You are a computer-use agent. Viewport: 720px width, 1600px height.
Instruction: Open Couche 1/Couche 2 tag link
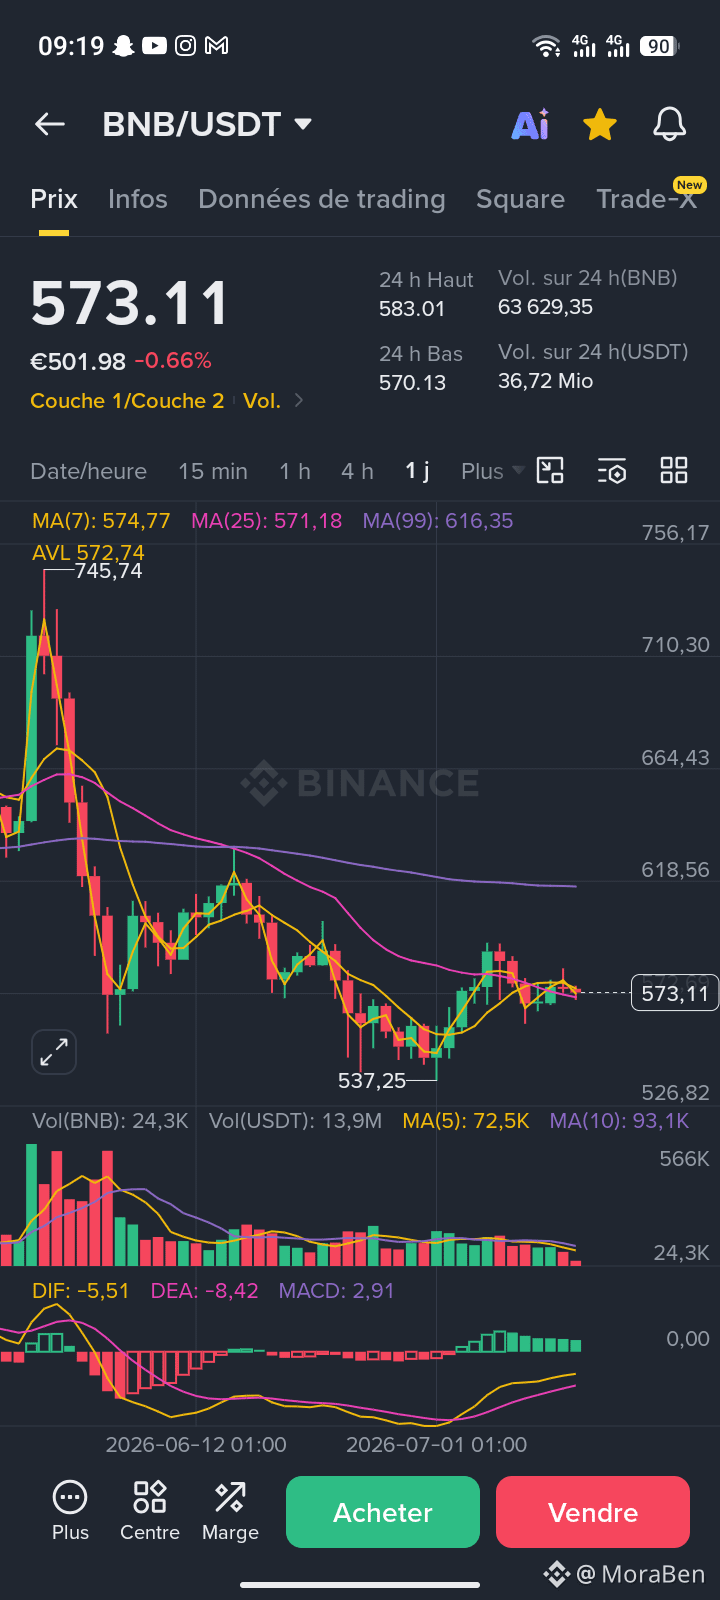(x=127, y=401)
